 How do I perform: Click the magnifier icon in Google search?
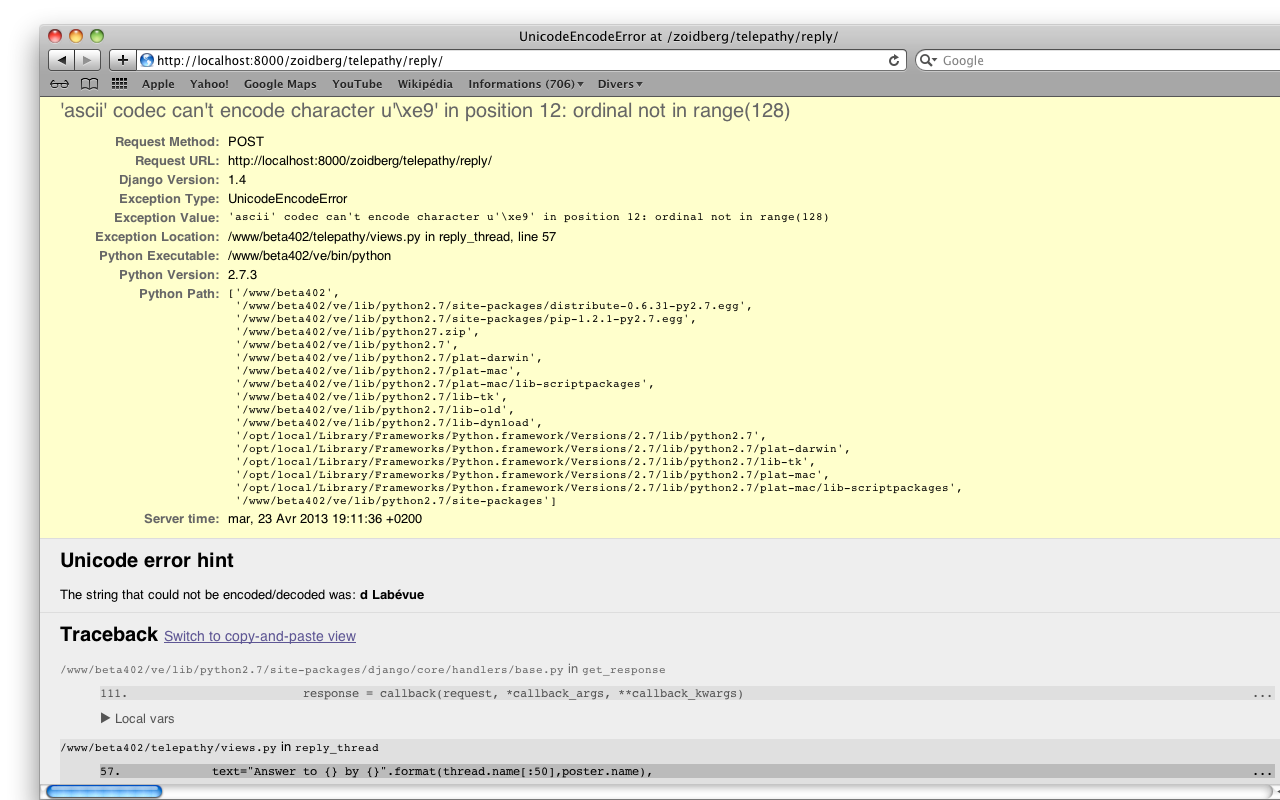pos(929,60)
